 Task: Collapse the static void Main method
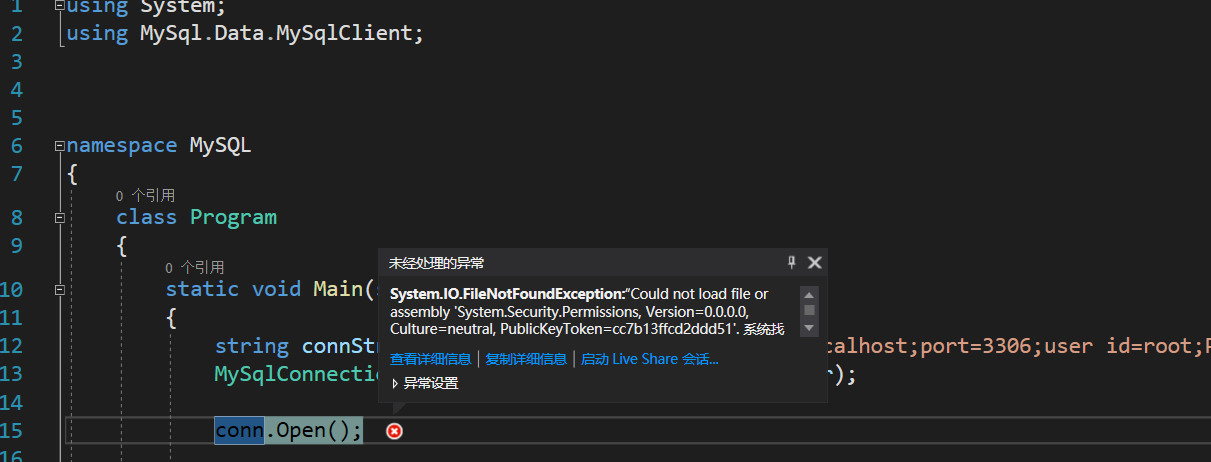tap(60, 290)
